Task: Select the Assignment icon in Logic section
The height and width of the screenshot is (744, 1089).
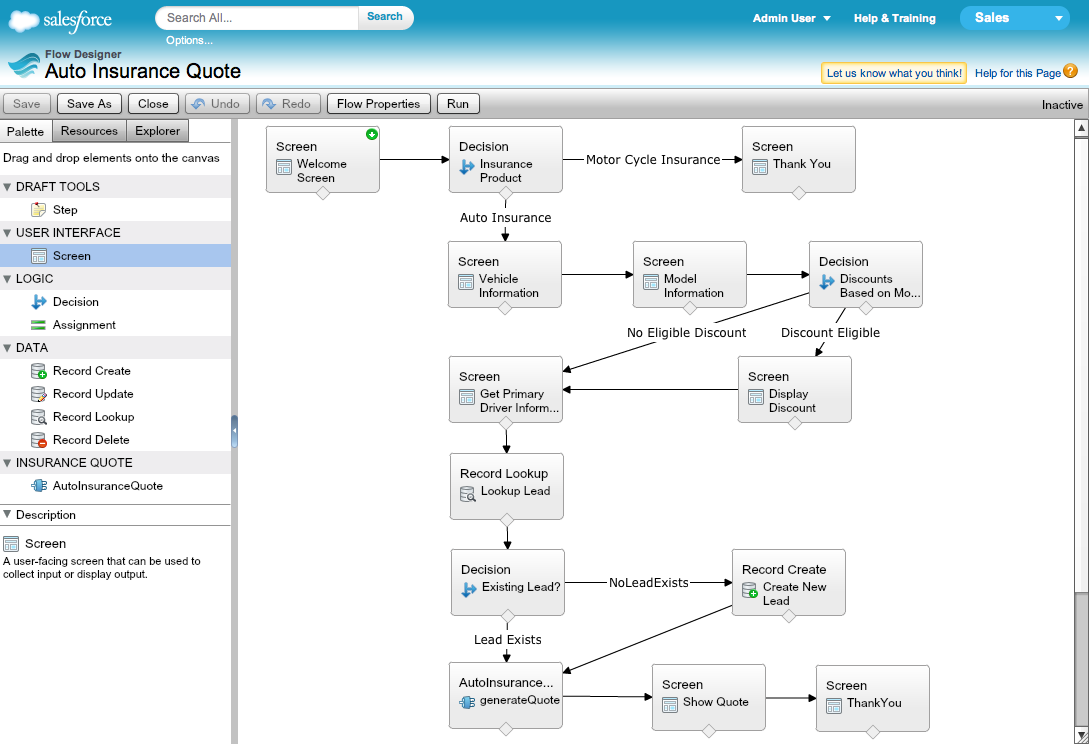Action: pos(39,325)
